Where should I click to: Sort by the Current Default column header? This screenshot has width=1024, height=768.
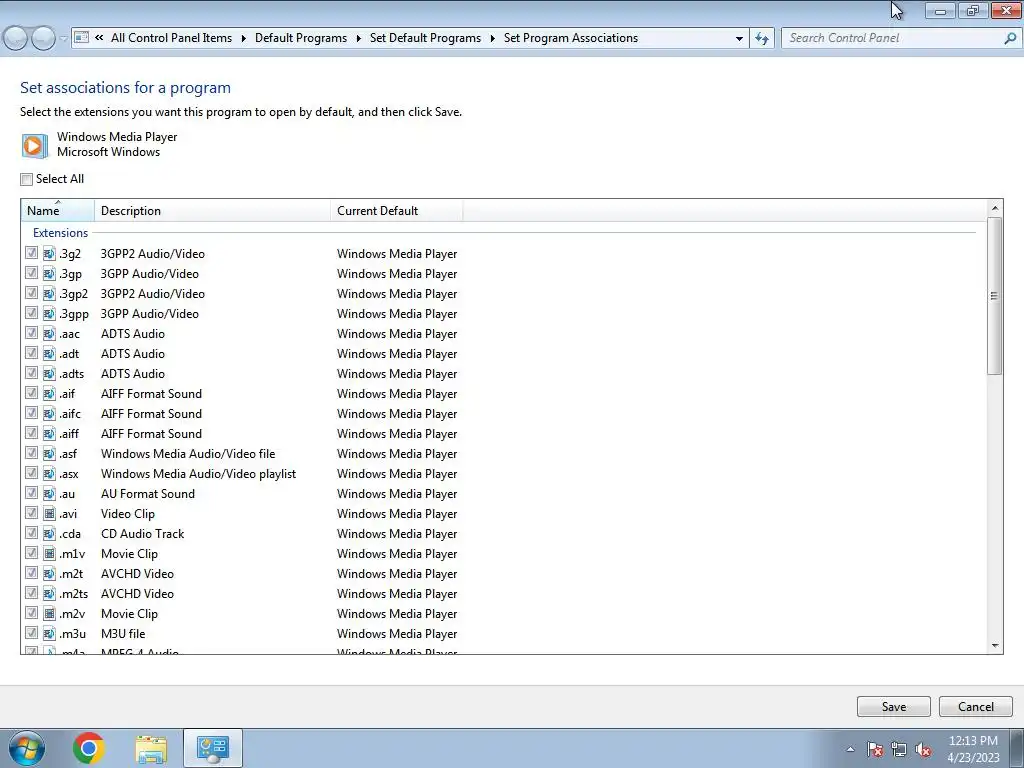pos(396,210)
